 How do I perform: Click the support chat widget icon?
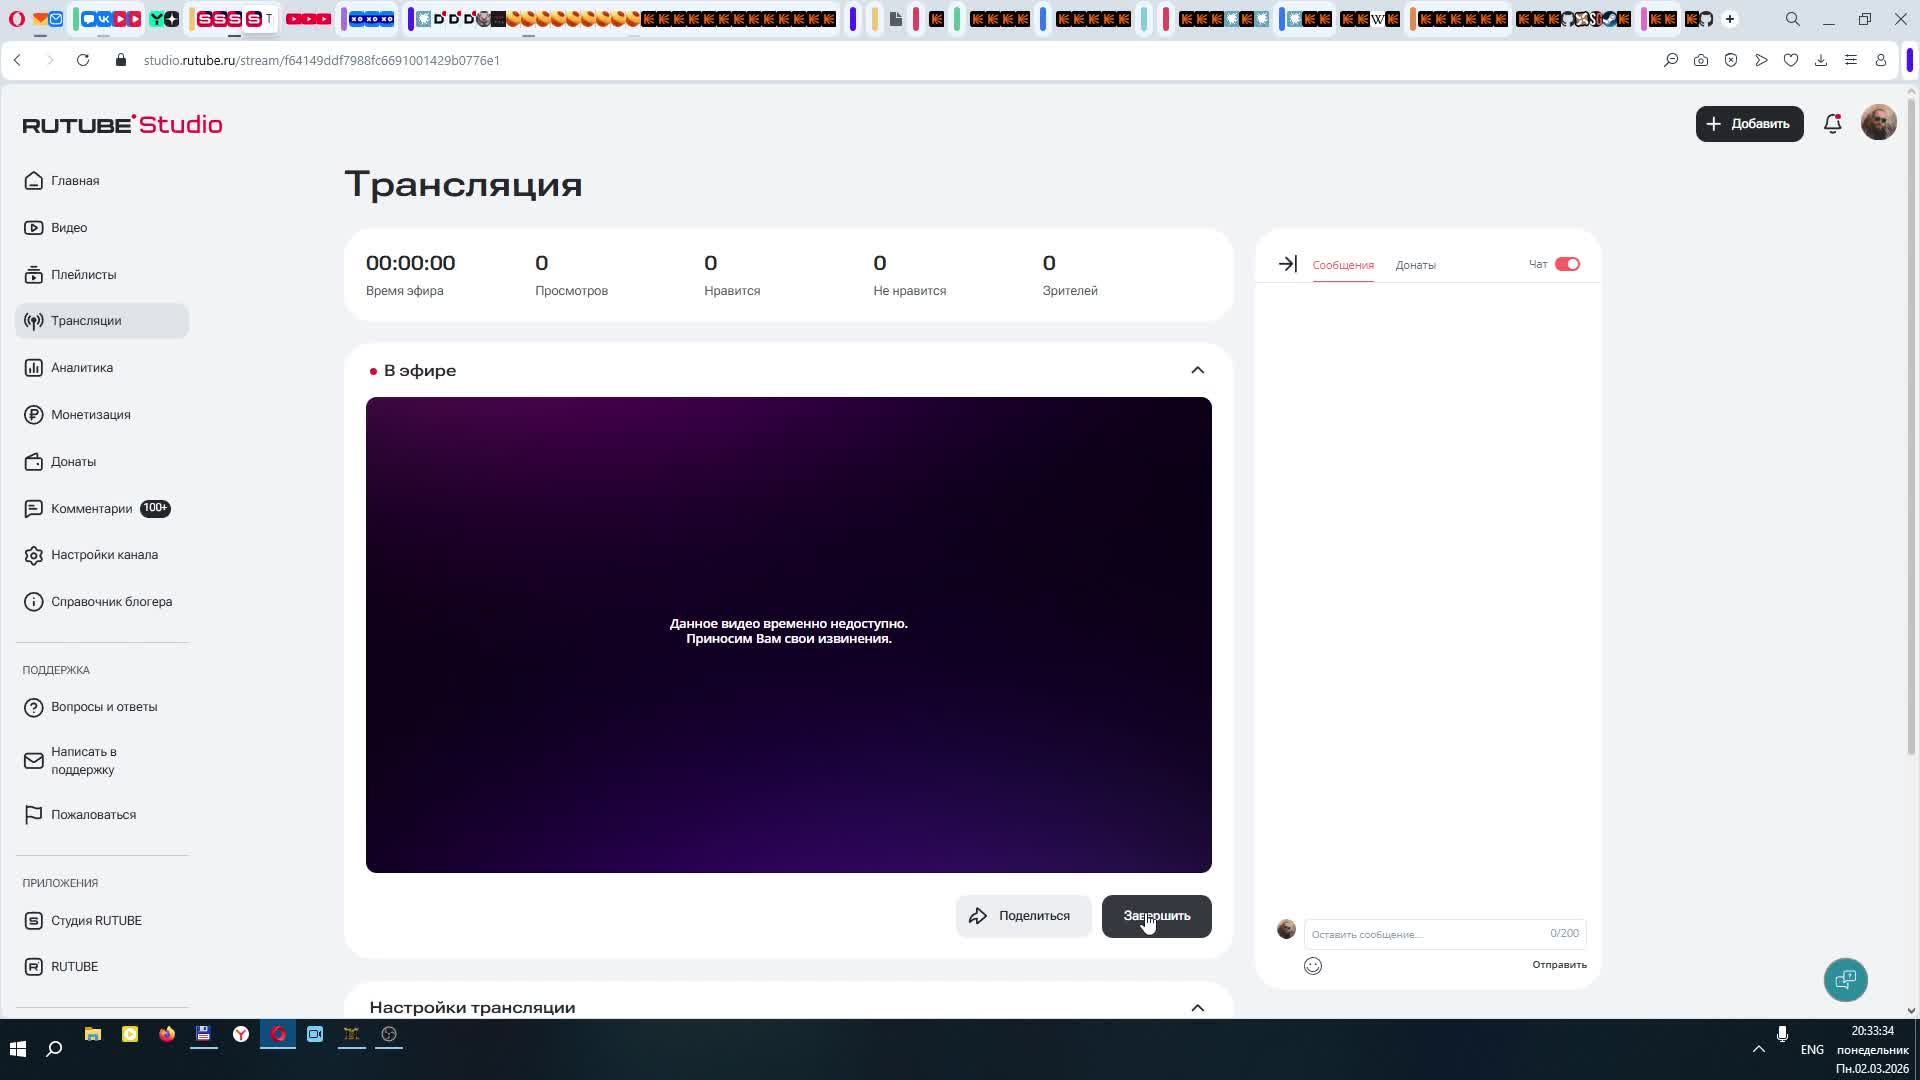pos(1845,980)
